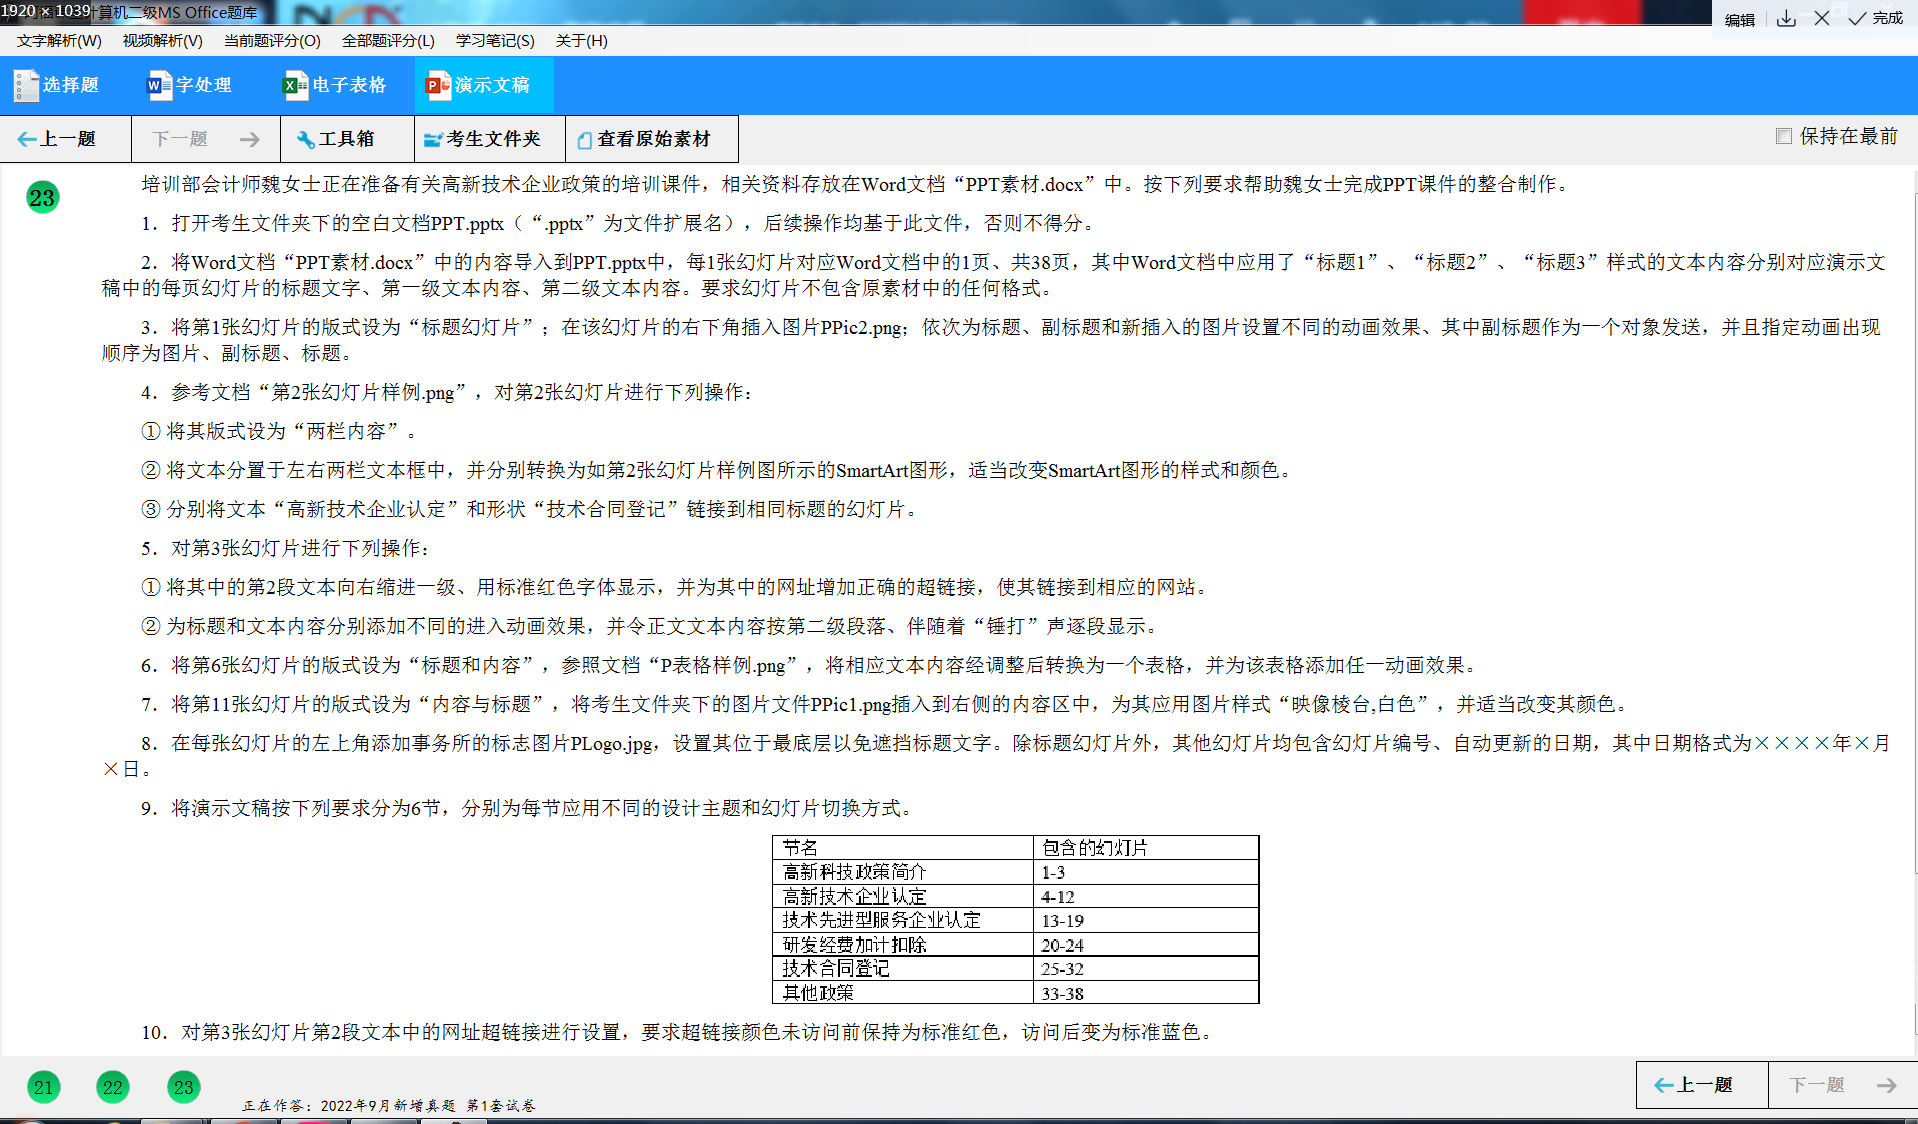1918x1124 pixels.
Task: Click the download icon beside 编辑
Action: [x=1786, y=19]
